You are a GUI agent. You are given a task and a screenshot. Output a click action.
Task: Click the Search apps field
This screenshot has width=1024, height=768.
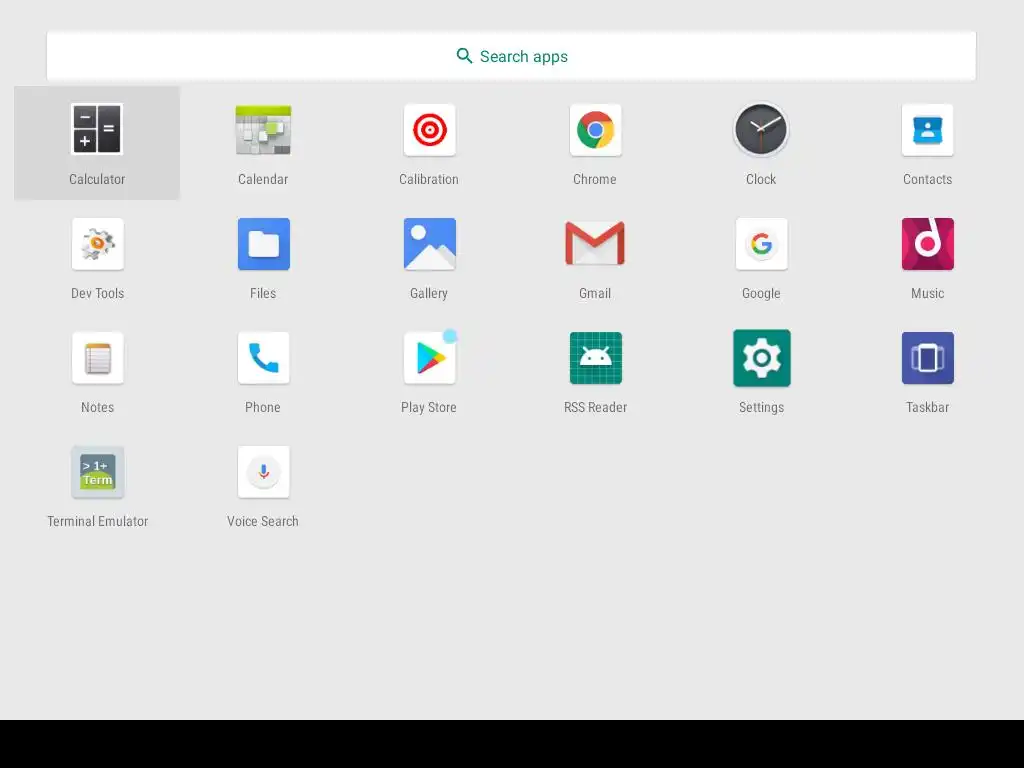(511, 56)
